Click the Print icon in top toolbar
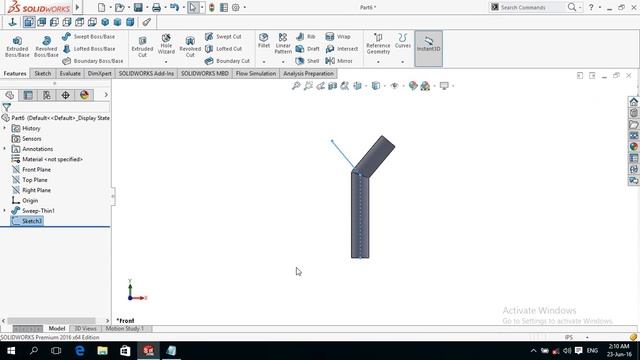Screen dimensions: 640x360 point(156,7)
